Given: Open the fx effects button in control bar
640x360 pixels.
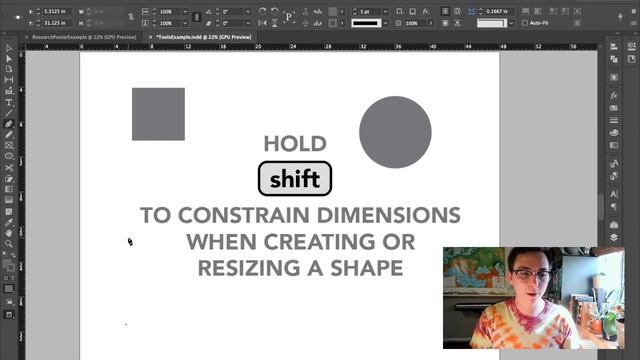Looking at the screenshot, I should pos(425,11).
